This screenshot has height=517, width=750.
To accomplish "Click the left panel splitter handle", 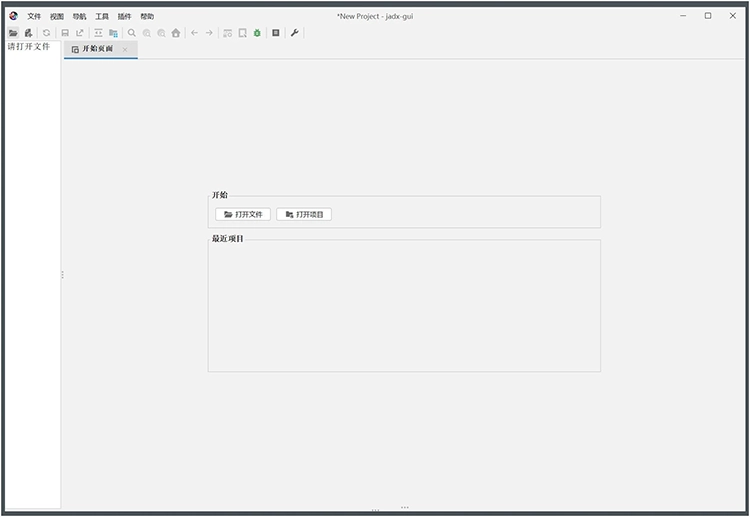I will [x=62, y=274].
